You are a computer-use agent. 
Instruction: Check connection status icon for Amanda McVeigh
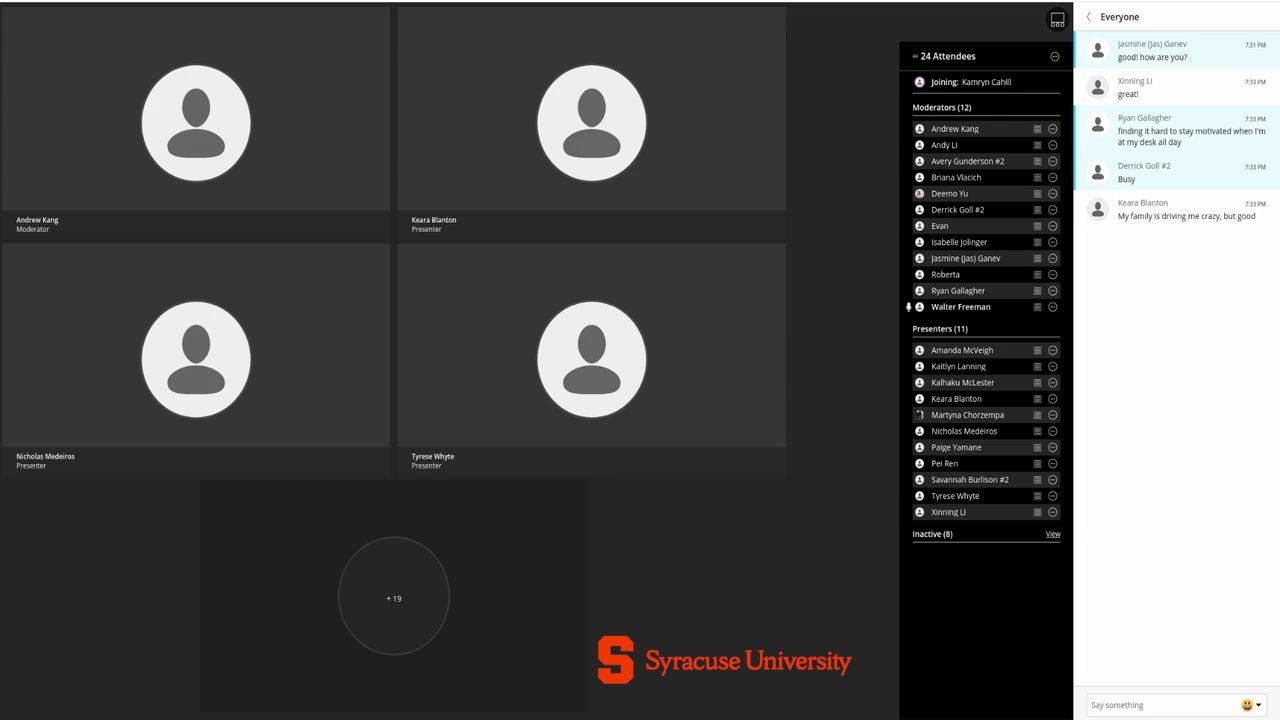point(1037,350)
